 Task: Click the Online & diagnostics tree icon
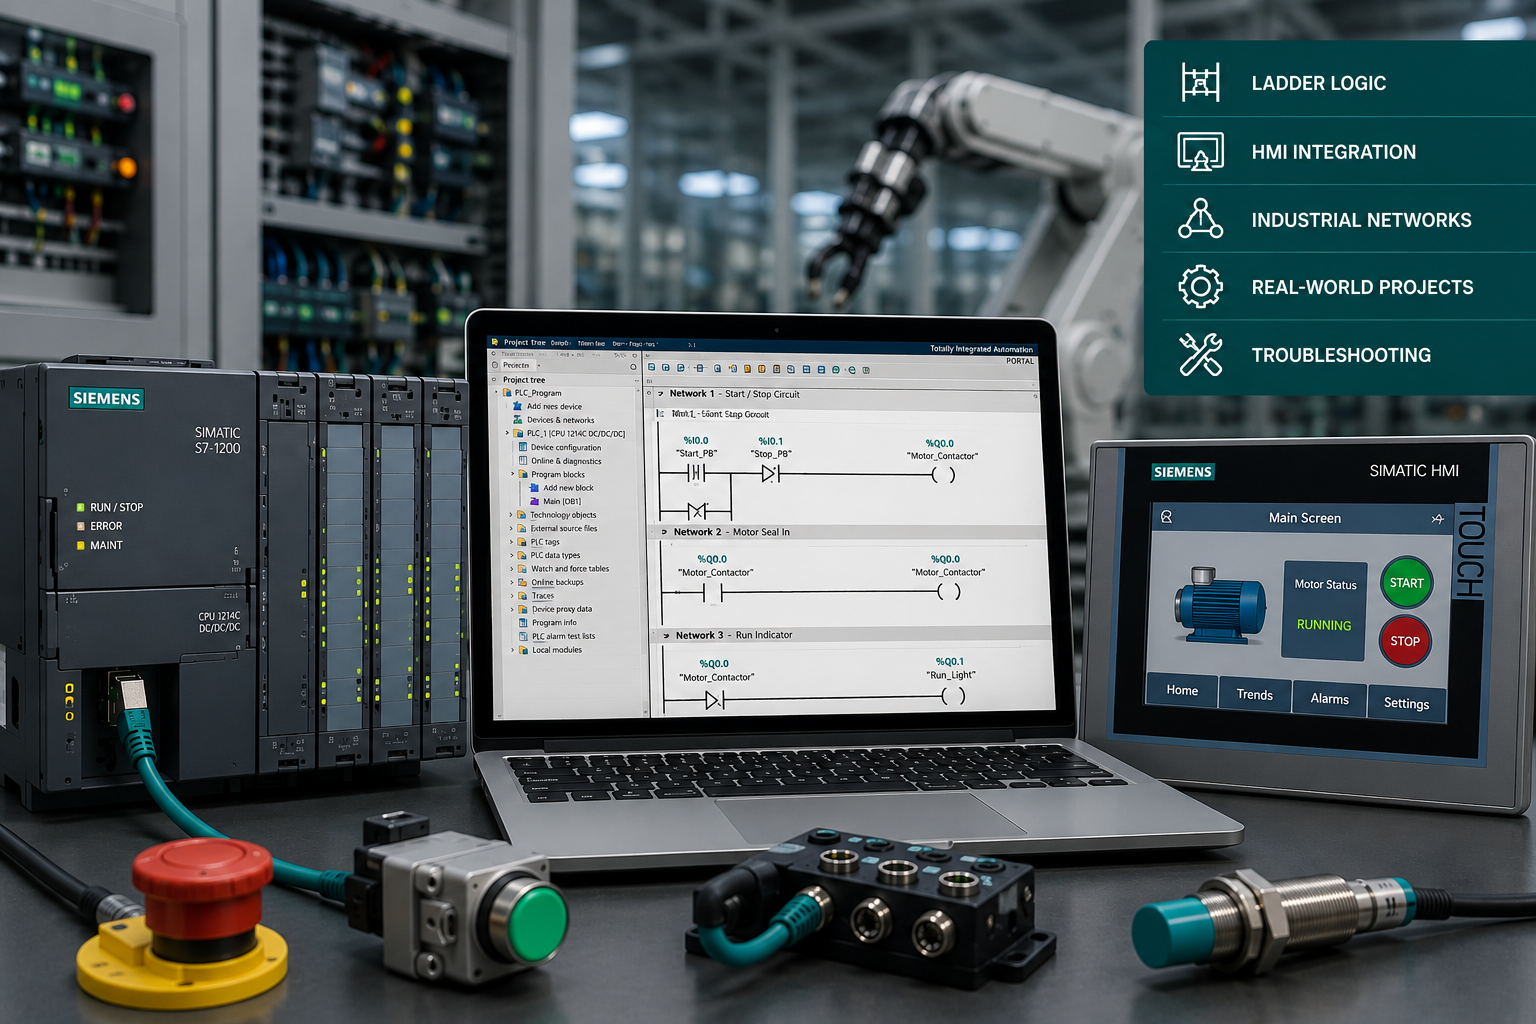pos(523,461)
